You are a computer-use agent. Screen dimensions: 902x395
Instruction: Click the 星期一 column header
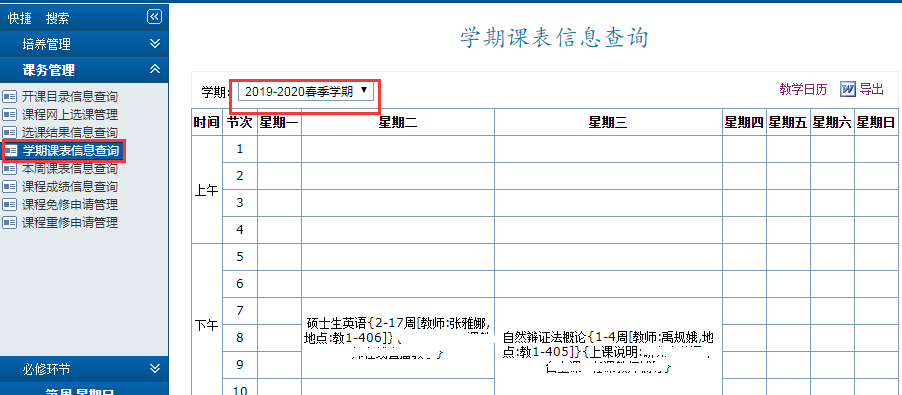(279, 122)
